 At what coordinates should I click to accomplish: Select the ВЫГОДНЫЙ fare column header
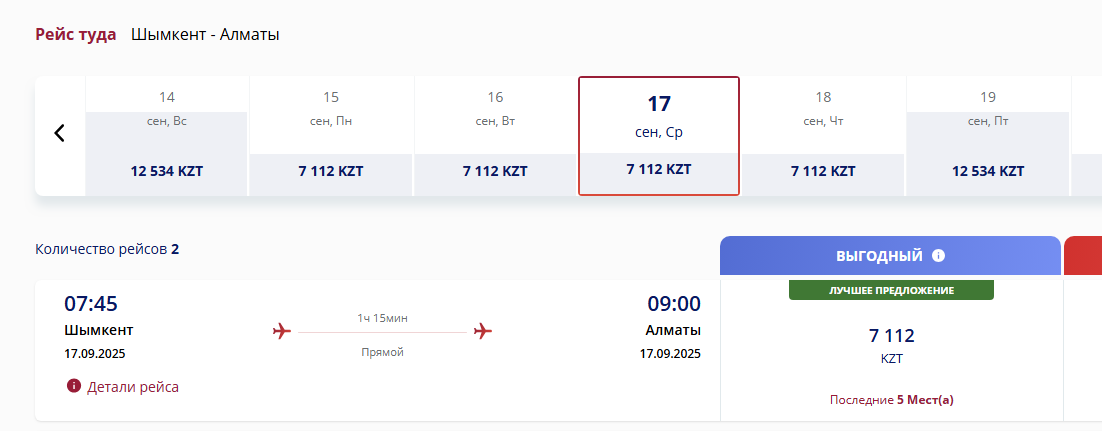pyautogui.click(x=890, y=256)
